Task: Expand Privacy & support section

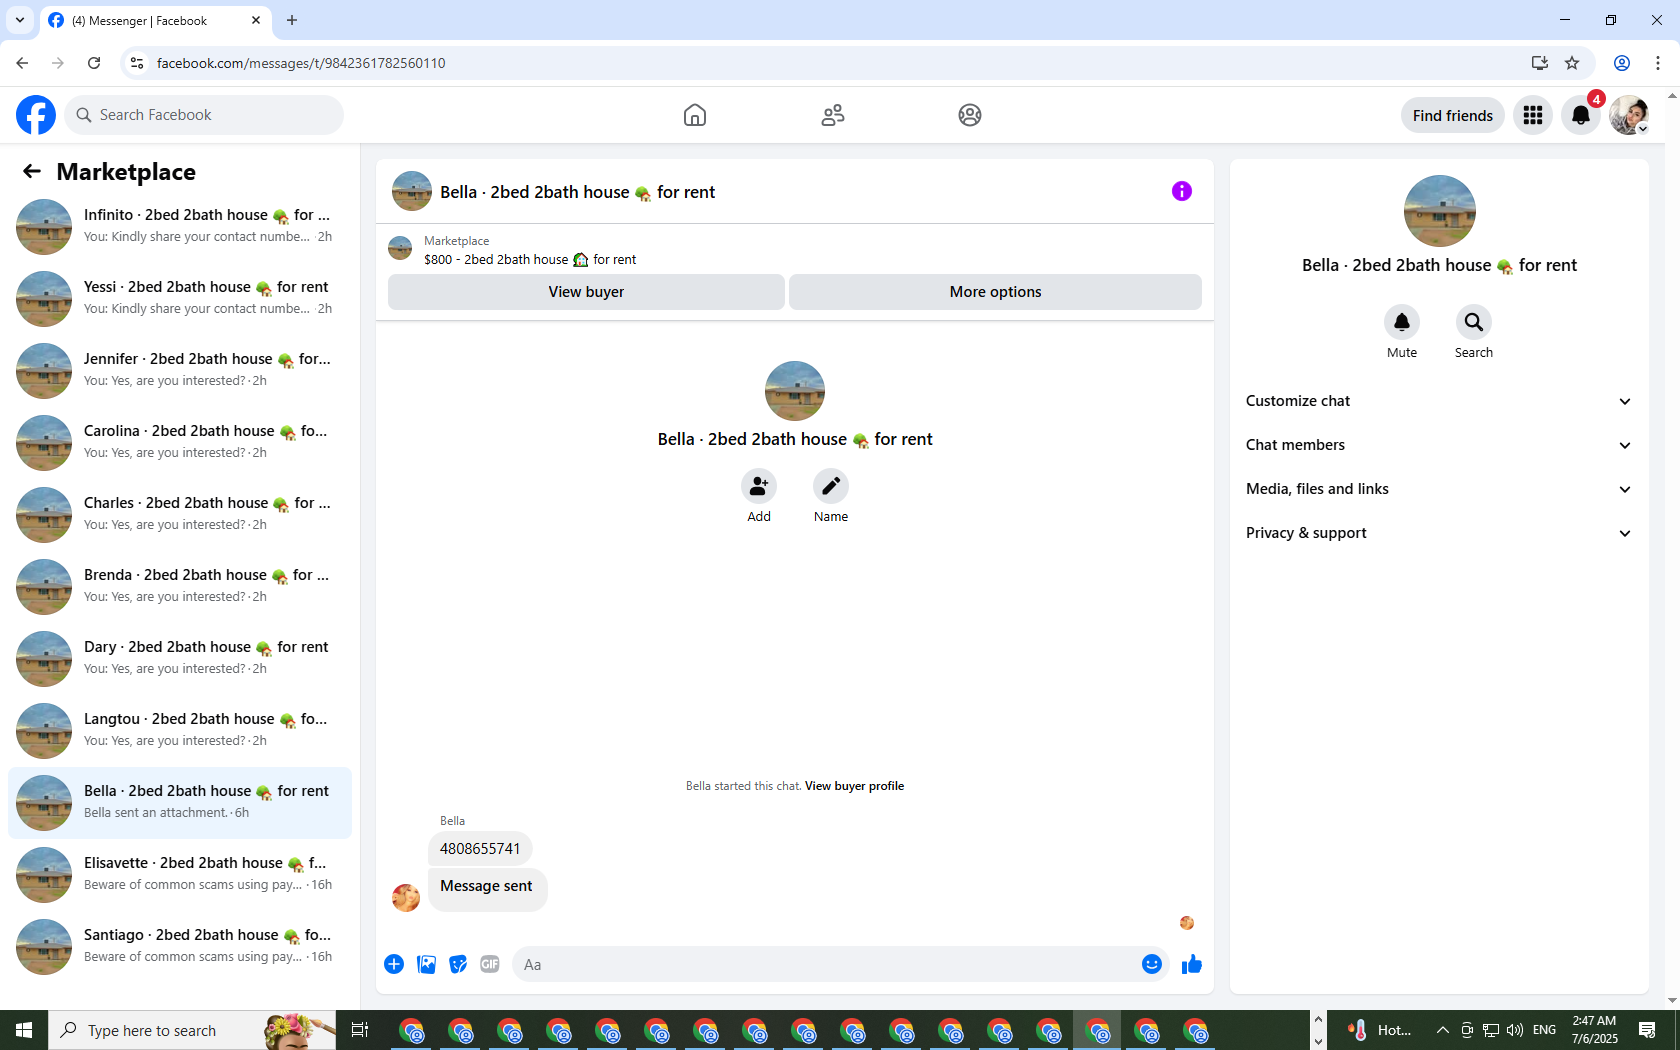Action: [1439, 533]
